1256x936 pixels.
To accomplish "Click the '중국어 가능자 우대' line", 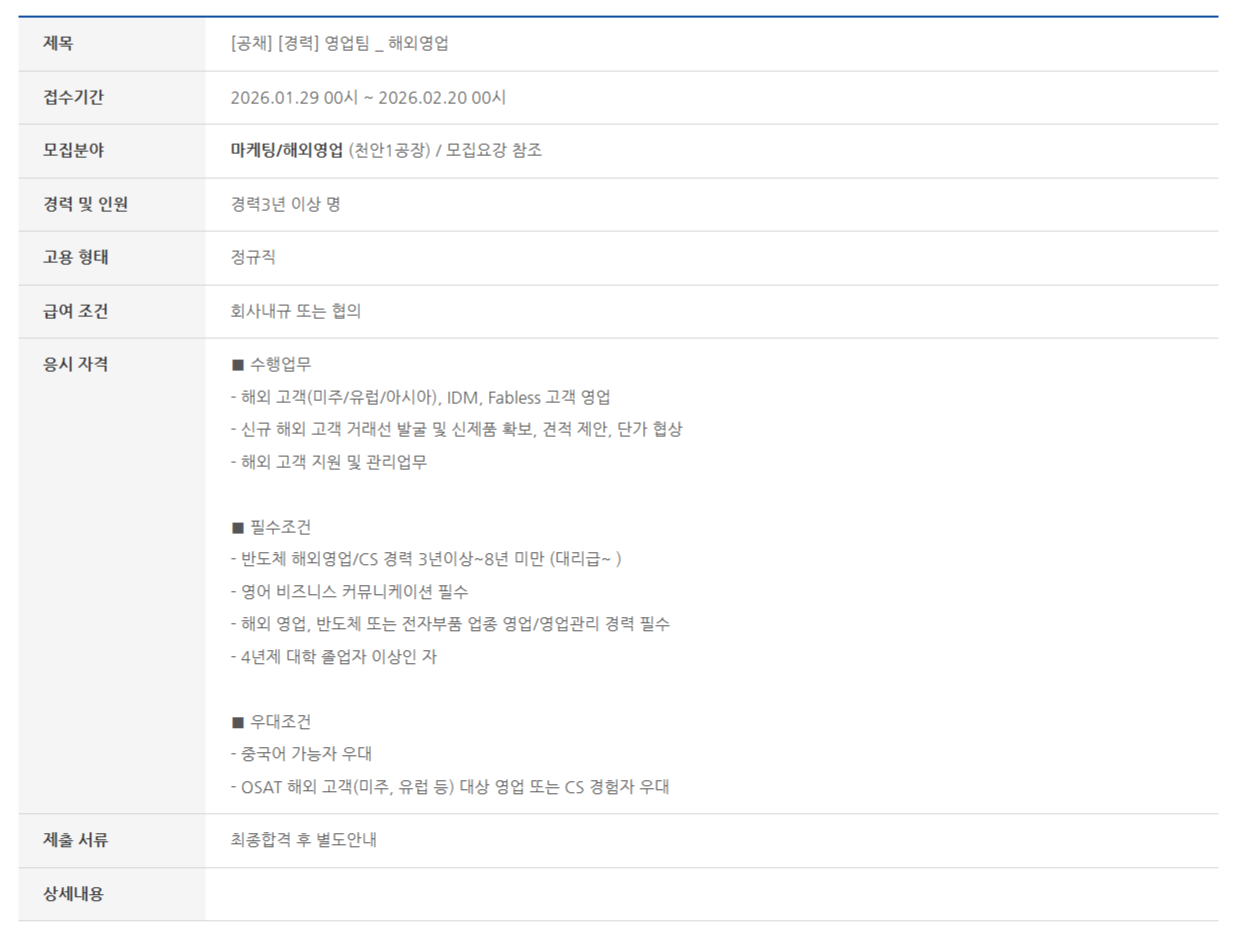I will click(301, 754).
